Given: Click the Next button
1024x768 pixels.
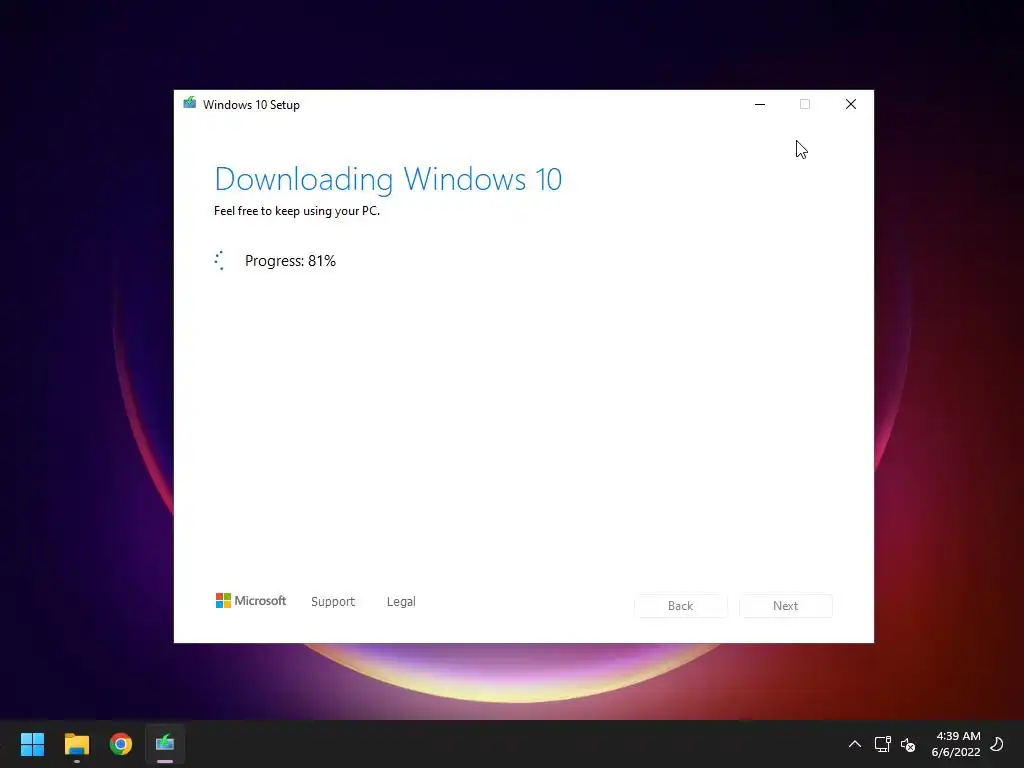Looking at the screenshot, I should tap(786, 605).
